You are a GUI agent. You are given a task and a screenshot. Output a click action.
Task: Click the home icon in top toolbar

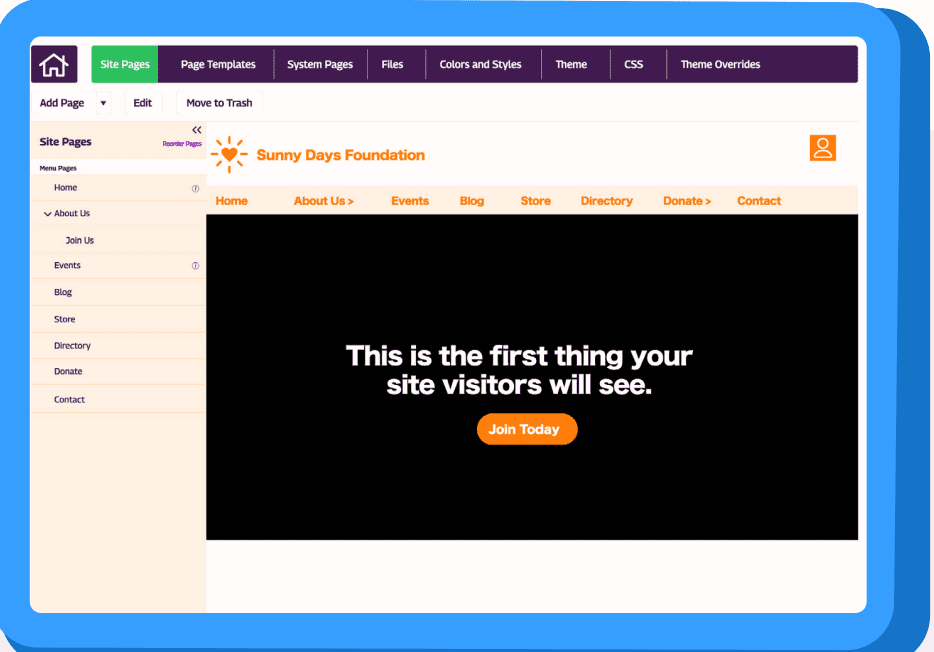click(53, 65)
